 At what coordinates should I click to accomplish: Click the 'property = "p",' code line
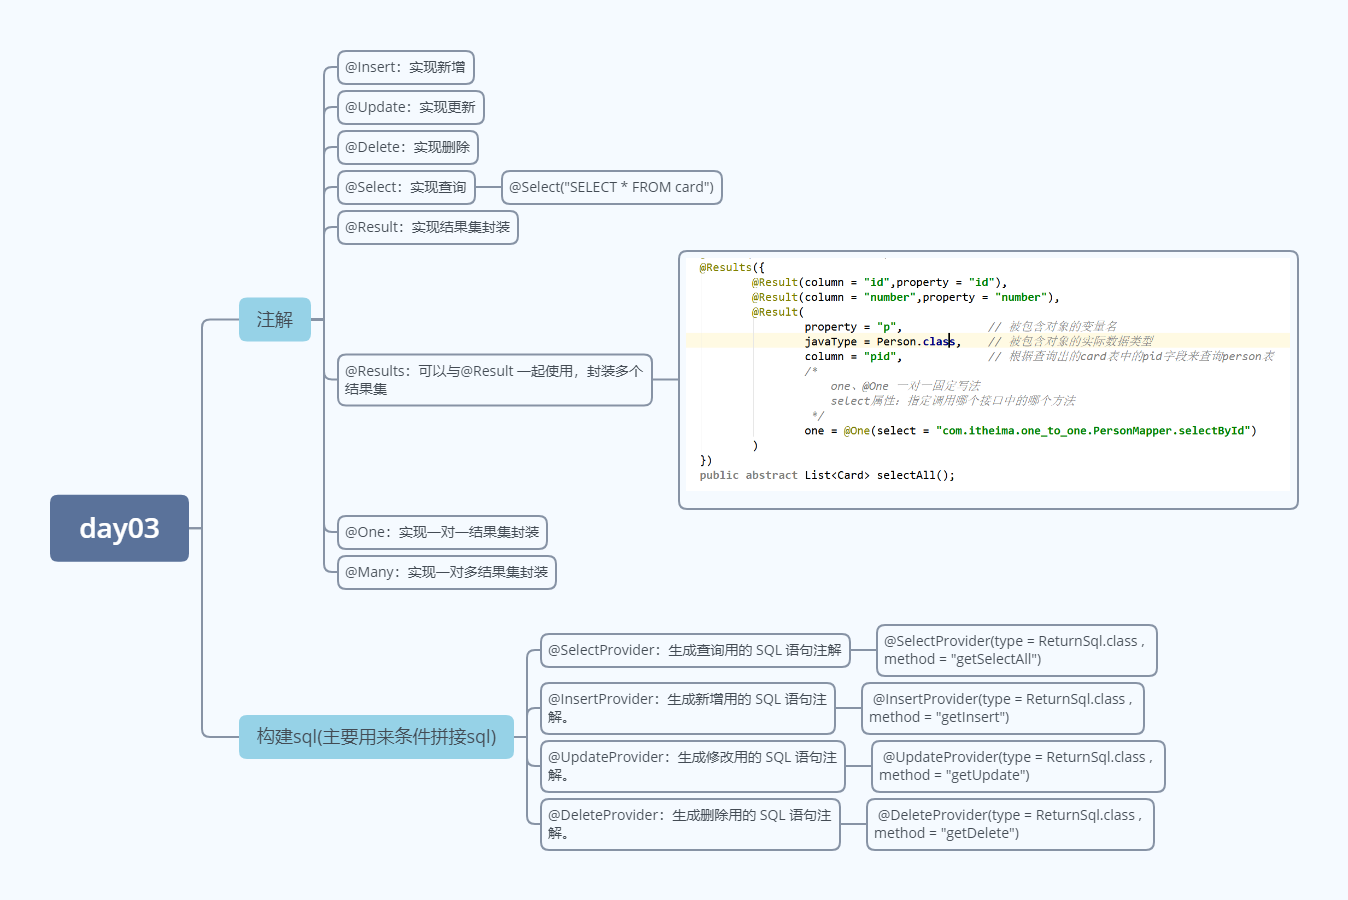click(x=853, y=327)
